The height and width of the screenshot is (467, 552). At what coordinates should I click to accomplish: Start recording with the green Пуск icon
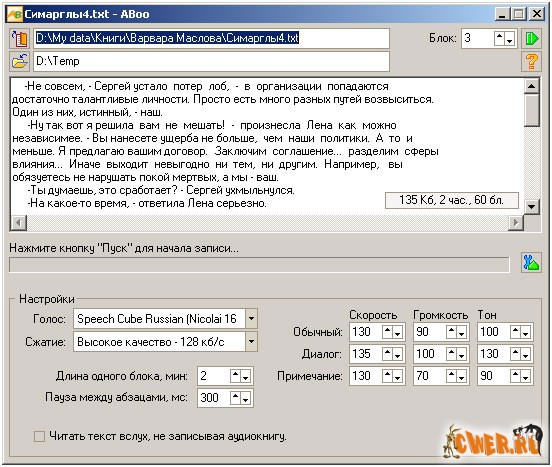click(531, 38)
